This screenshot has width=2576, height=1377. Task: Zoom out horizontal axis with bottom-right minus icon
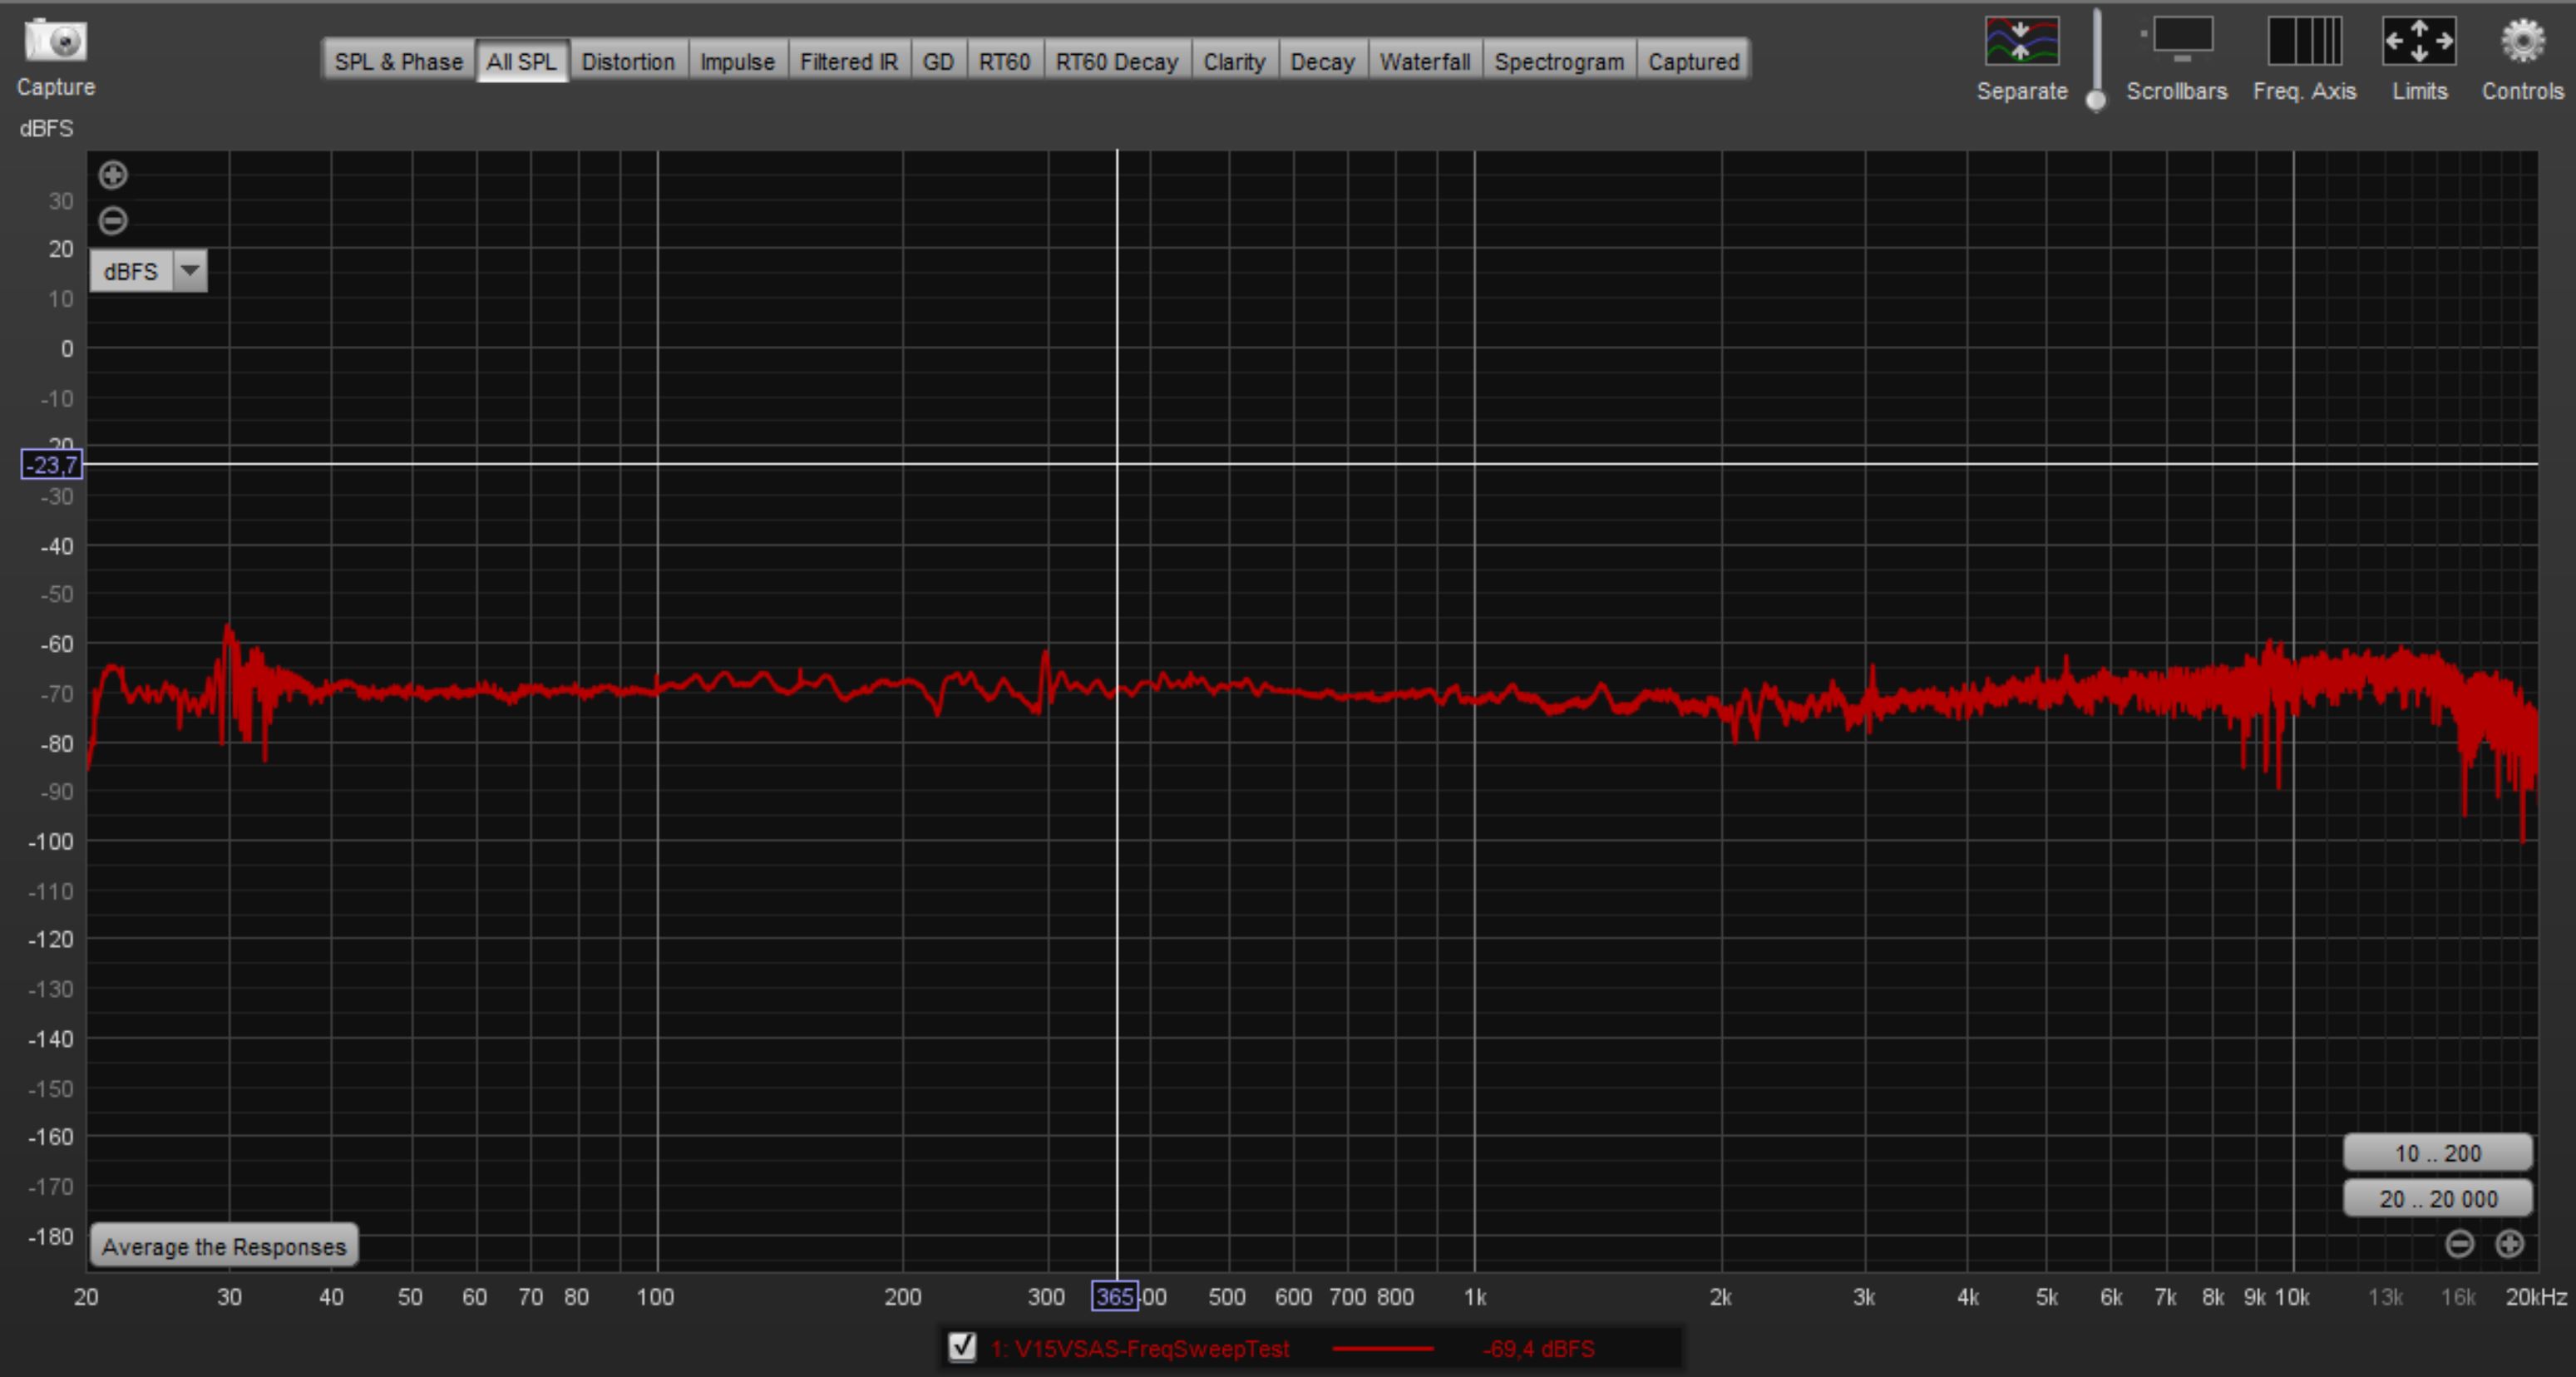pyautogui.click(x=2459, y=1244)
